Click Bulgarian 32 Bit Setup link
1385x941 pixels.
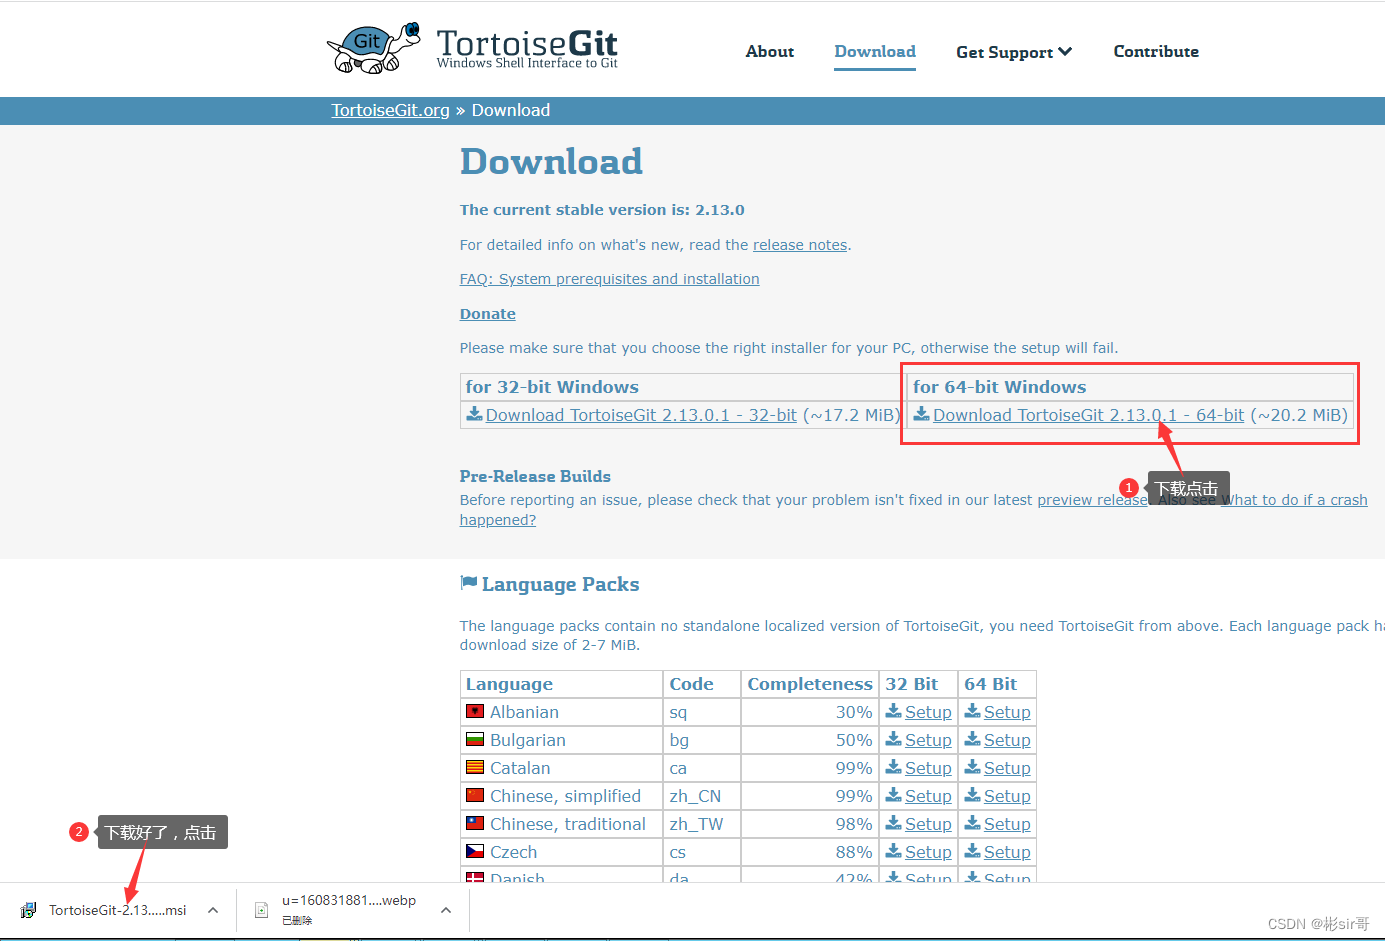point(928,740)
